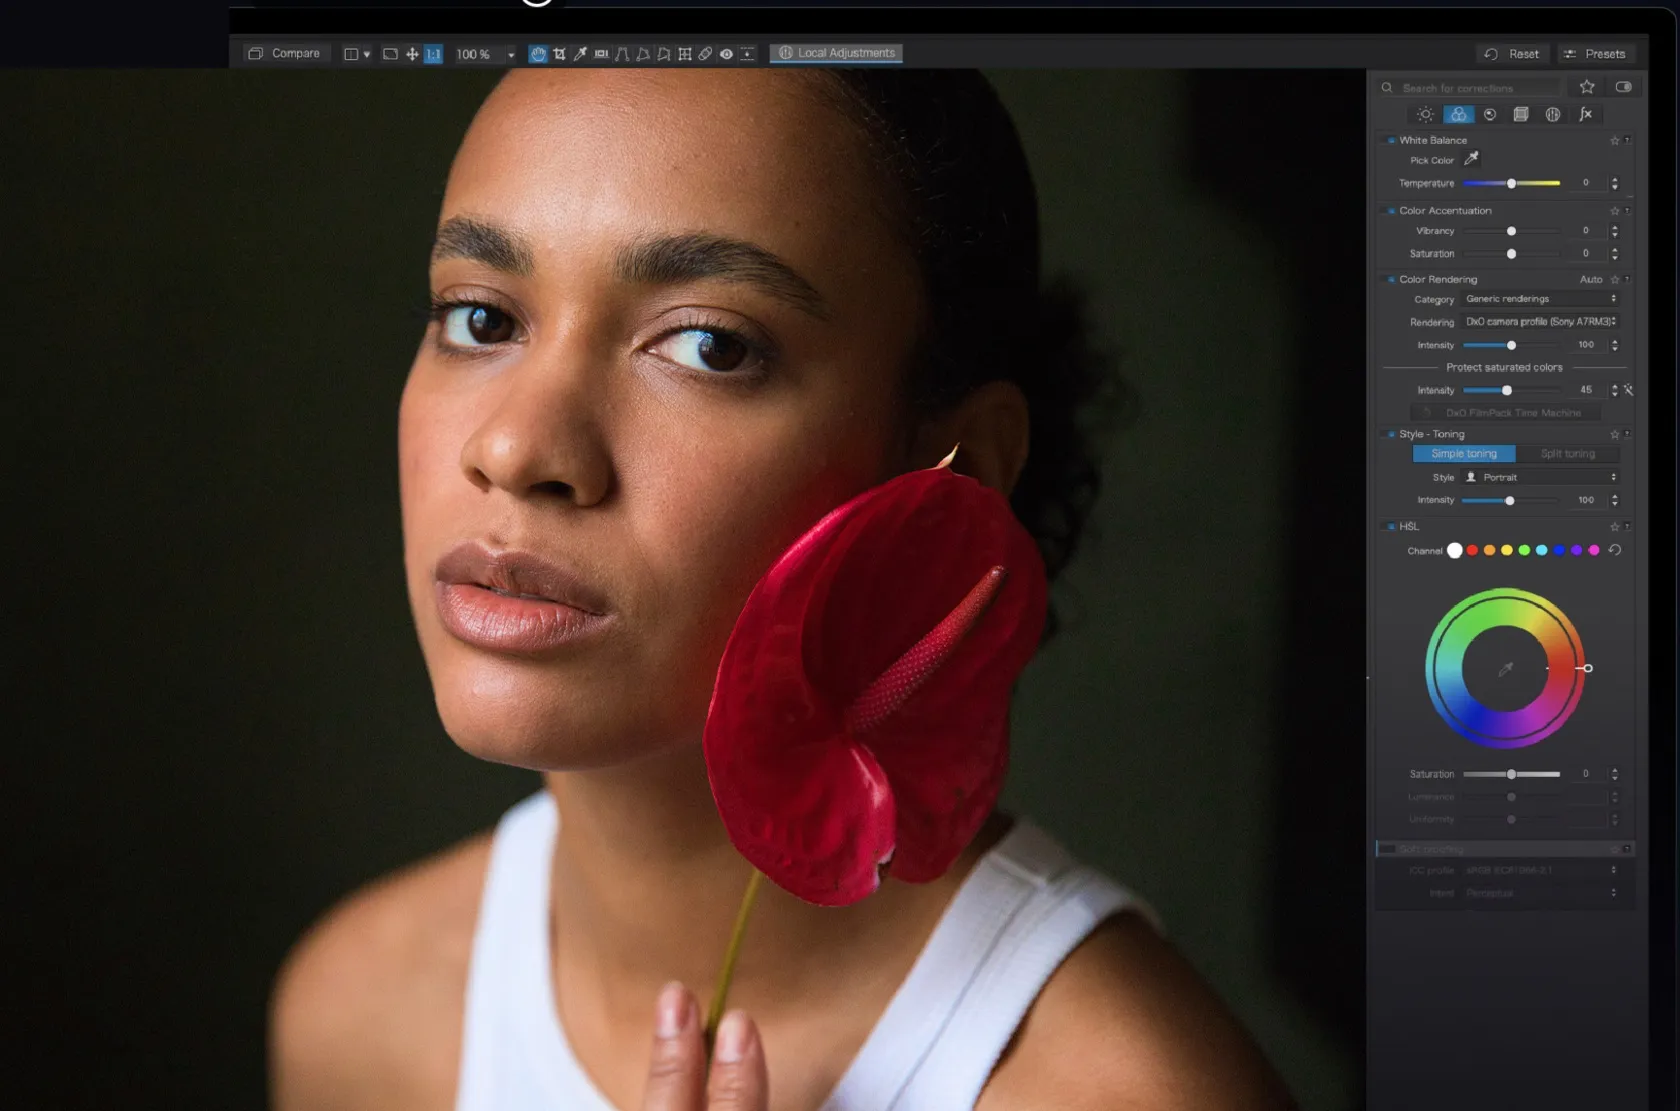This screenshot has height=1111, width=1680.
Task: Open the Light corrections sun icon tab
Action: click(x=1425, y=115)
